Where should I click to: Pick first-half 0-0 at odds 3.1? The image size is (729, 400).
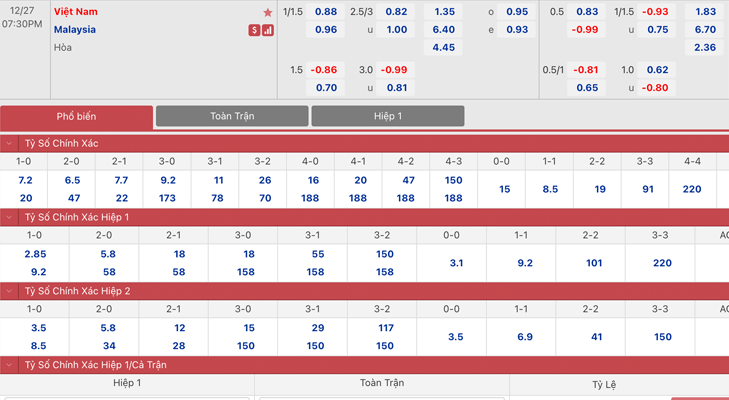pyautogui.click(x=456, y=263)
